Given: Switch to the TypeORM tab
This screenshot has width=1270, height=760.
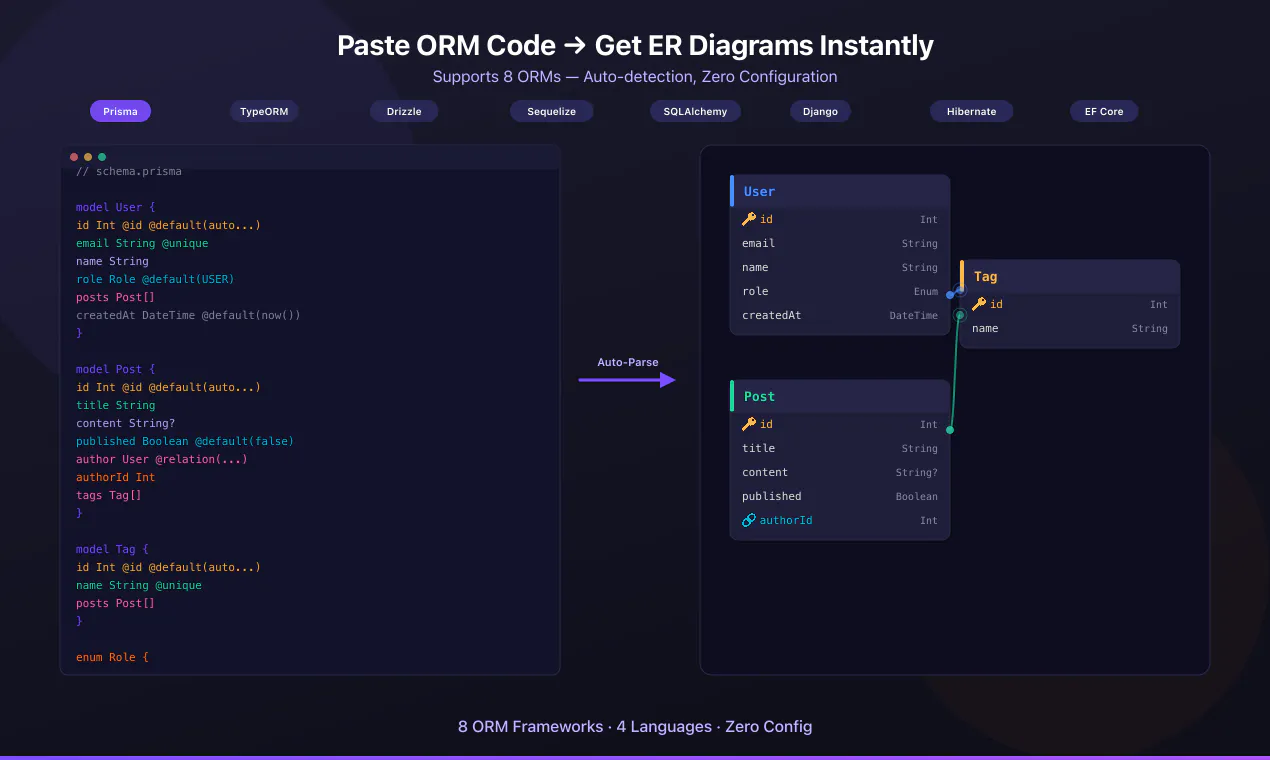Looking at the screenshot, I should [x=264, y=111].
